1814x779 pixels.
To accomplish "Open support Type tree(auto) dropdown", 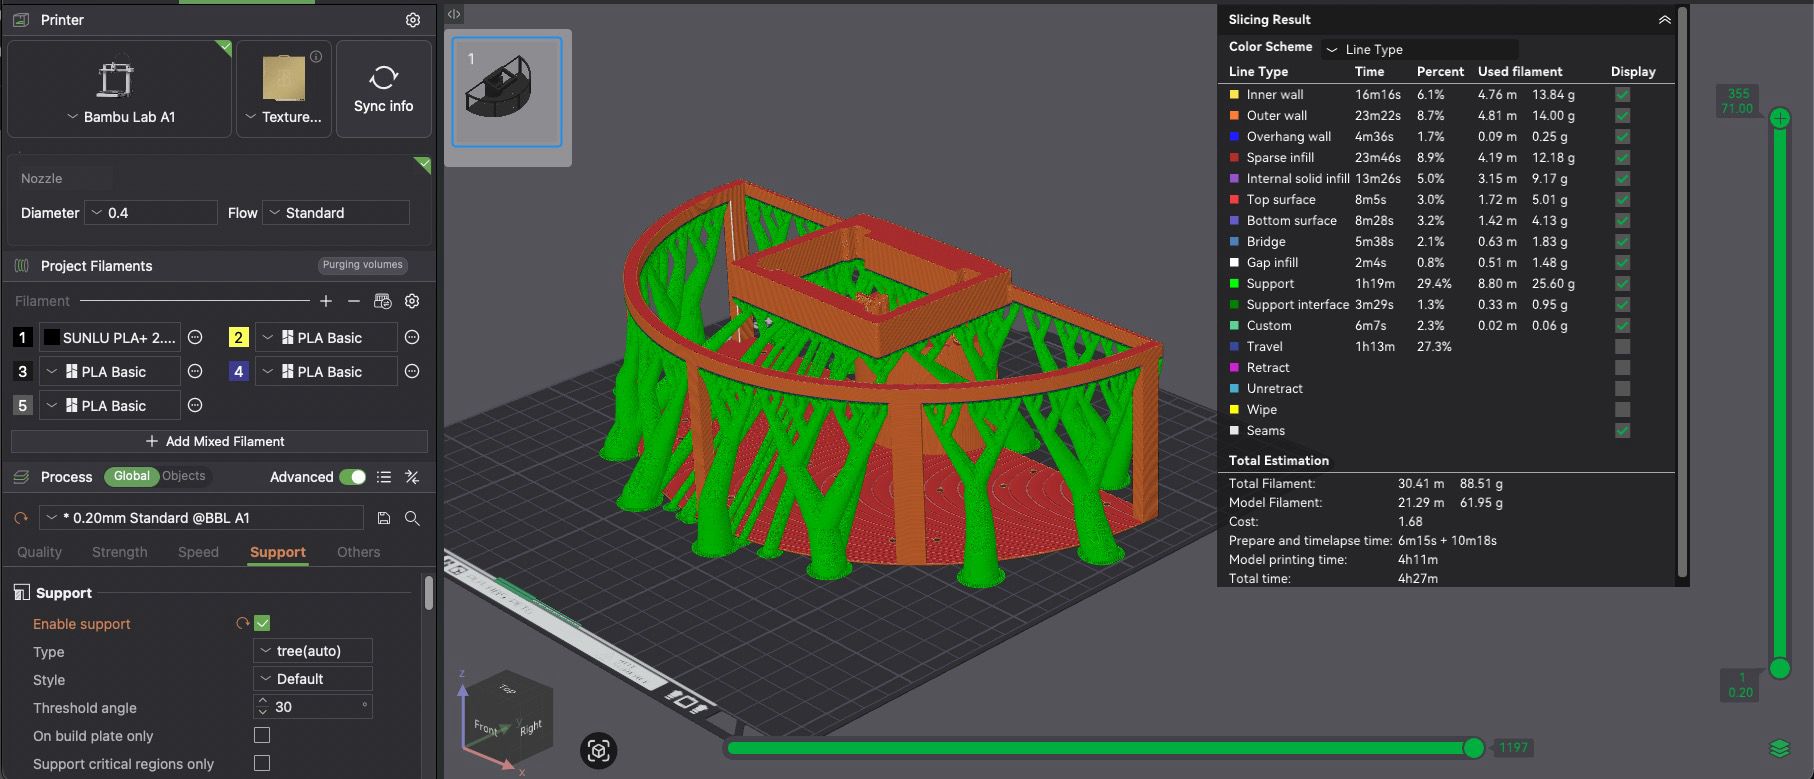I will click(x=313, y=651).
